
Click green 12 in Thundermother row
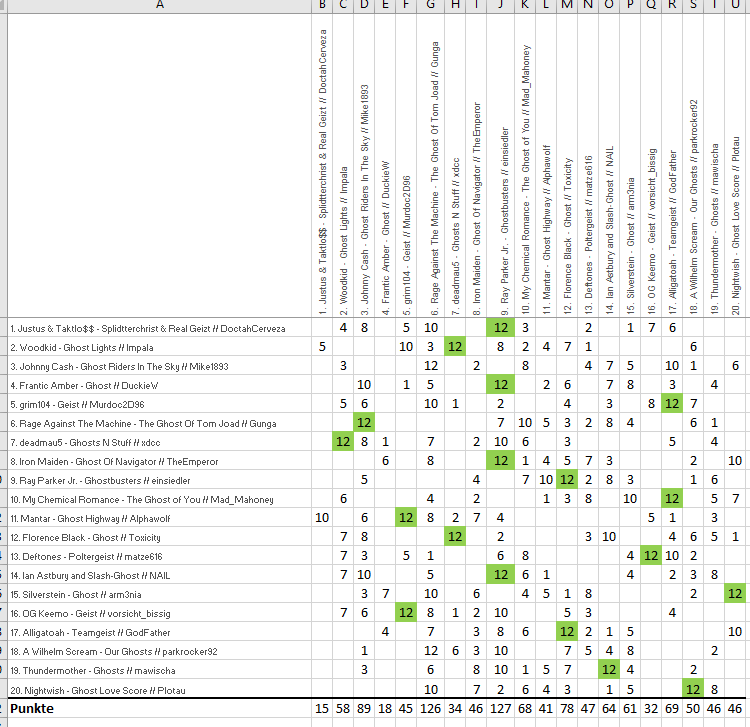tap(609, 670)
